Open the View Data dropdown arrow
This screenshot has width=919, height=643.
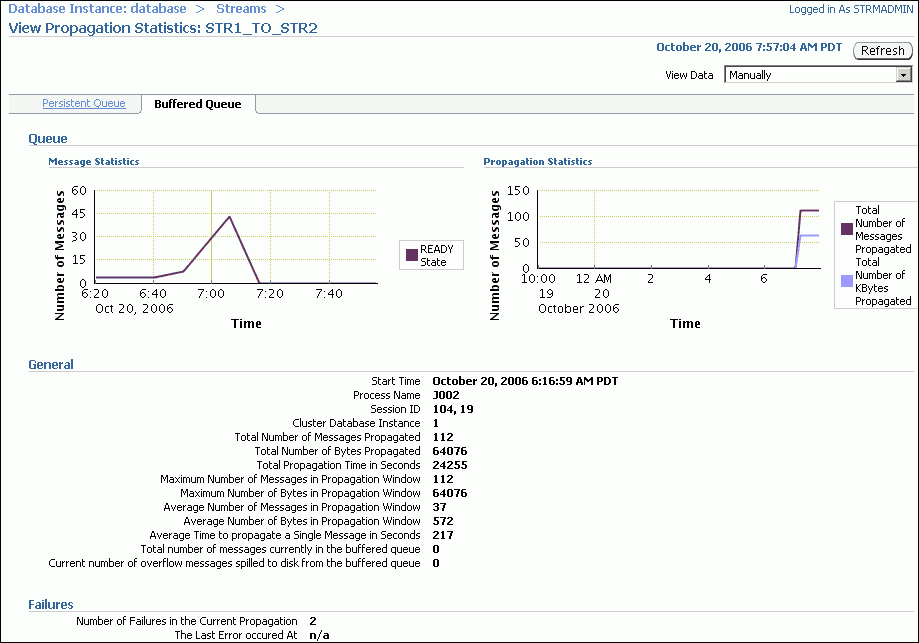[904, 73]
